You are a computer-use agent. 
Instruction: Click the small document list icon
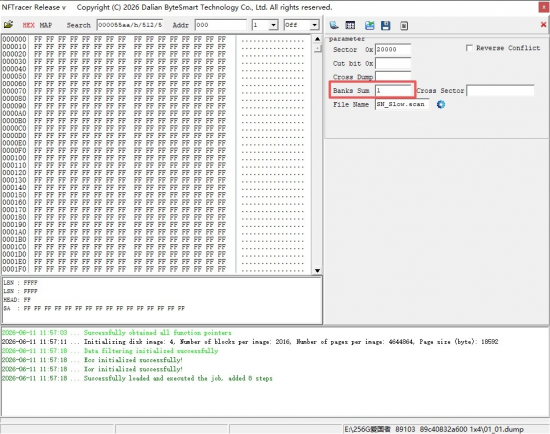click(404, 26)
